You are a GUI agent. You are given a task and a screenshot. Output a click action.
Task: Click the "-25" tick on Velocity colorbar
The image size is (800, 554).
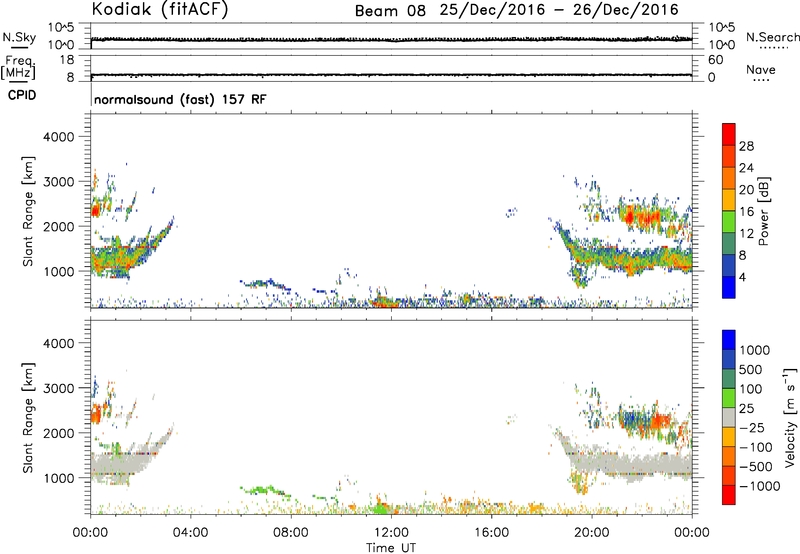pyautogui.click(x=752, y=427)
